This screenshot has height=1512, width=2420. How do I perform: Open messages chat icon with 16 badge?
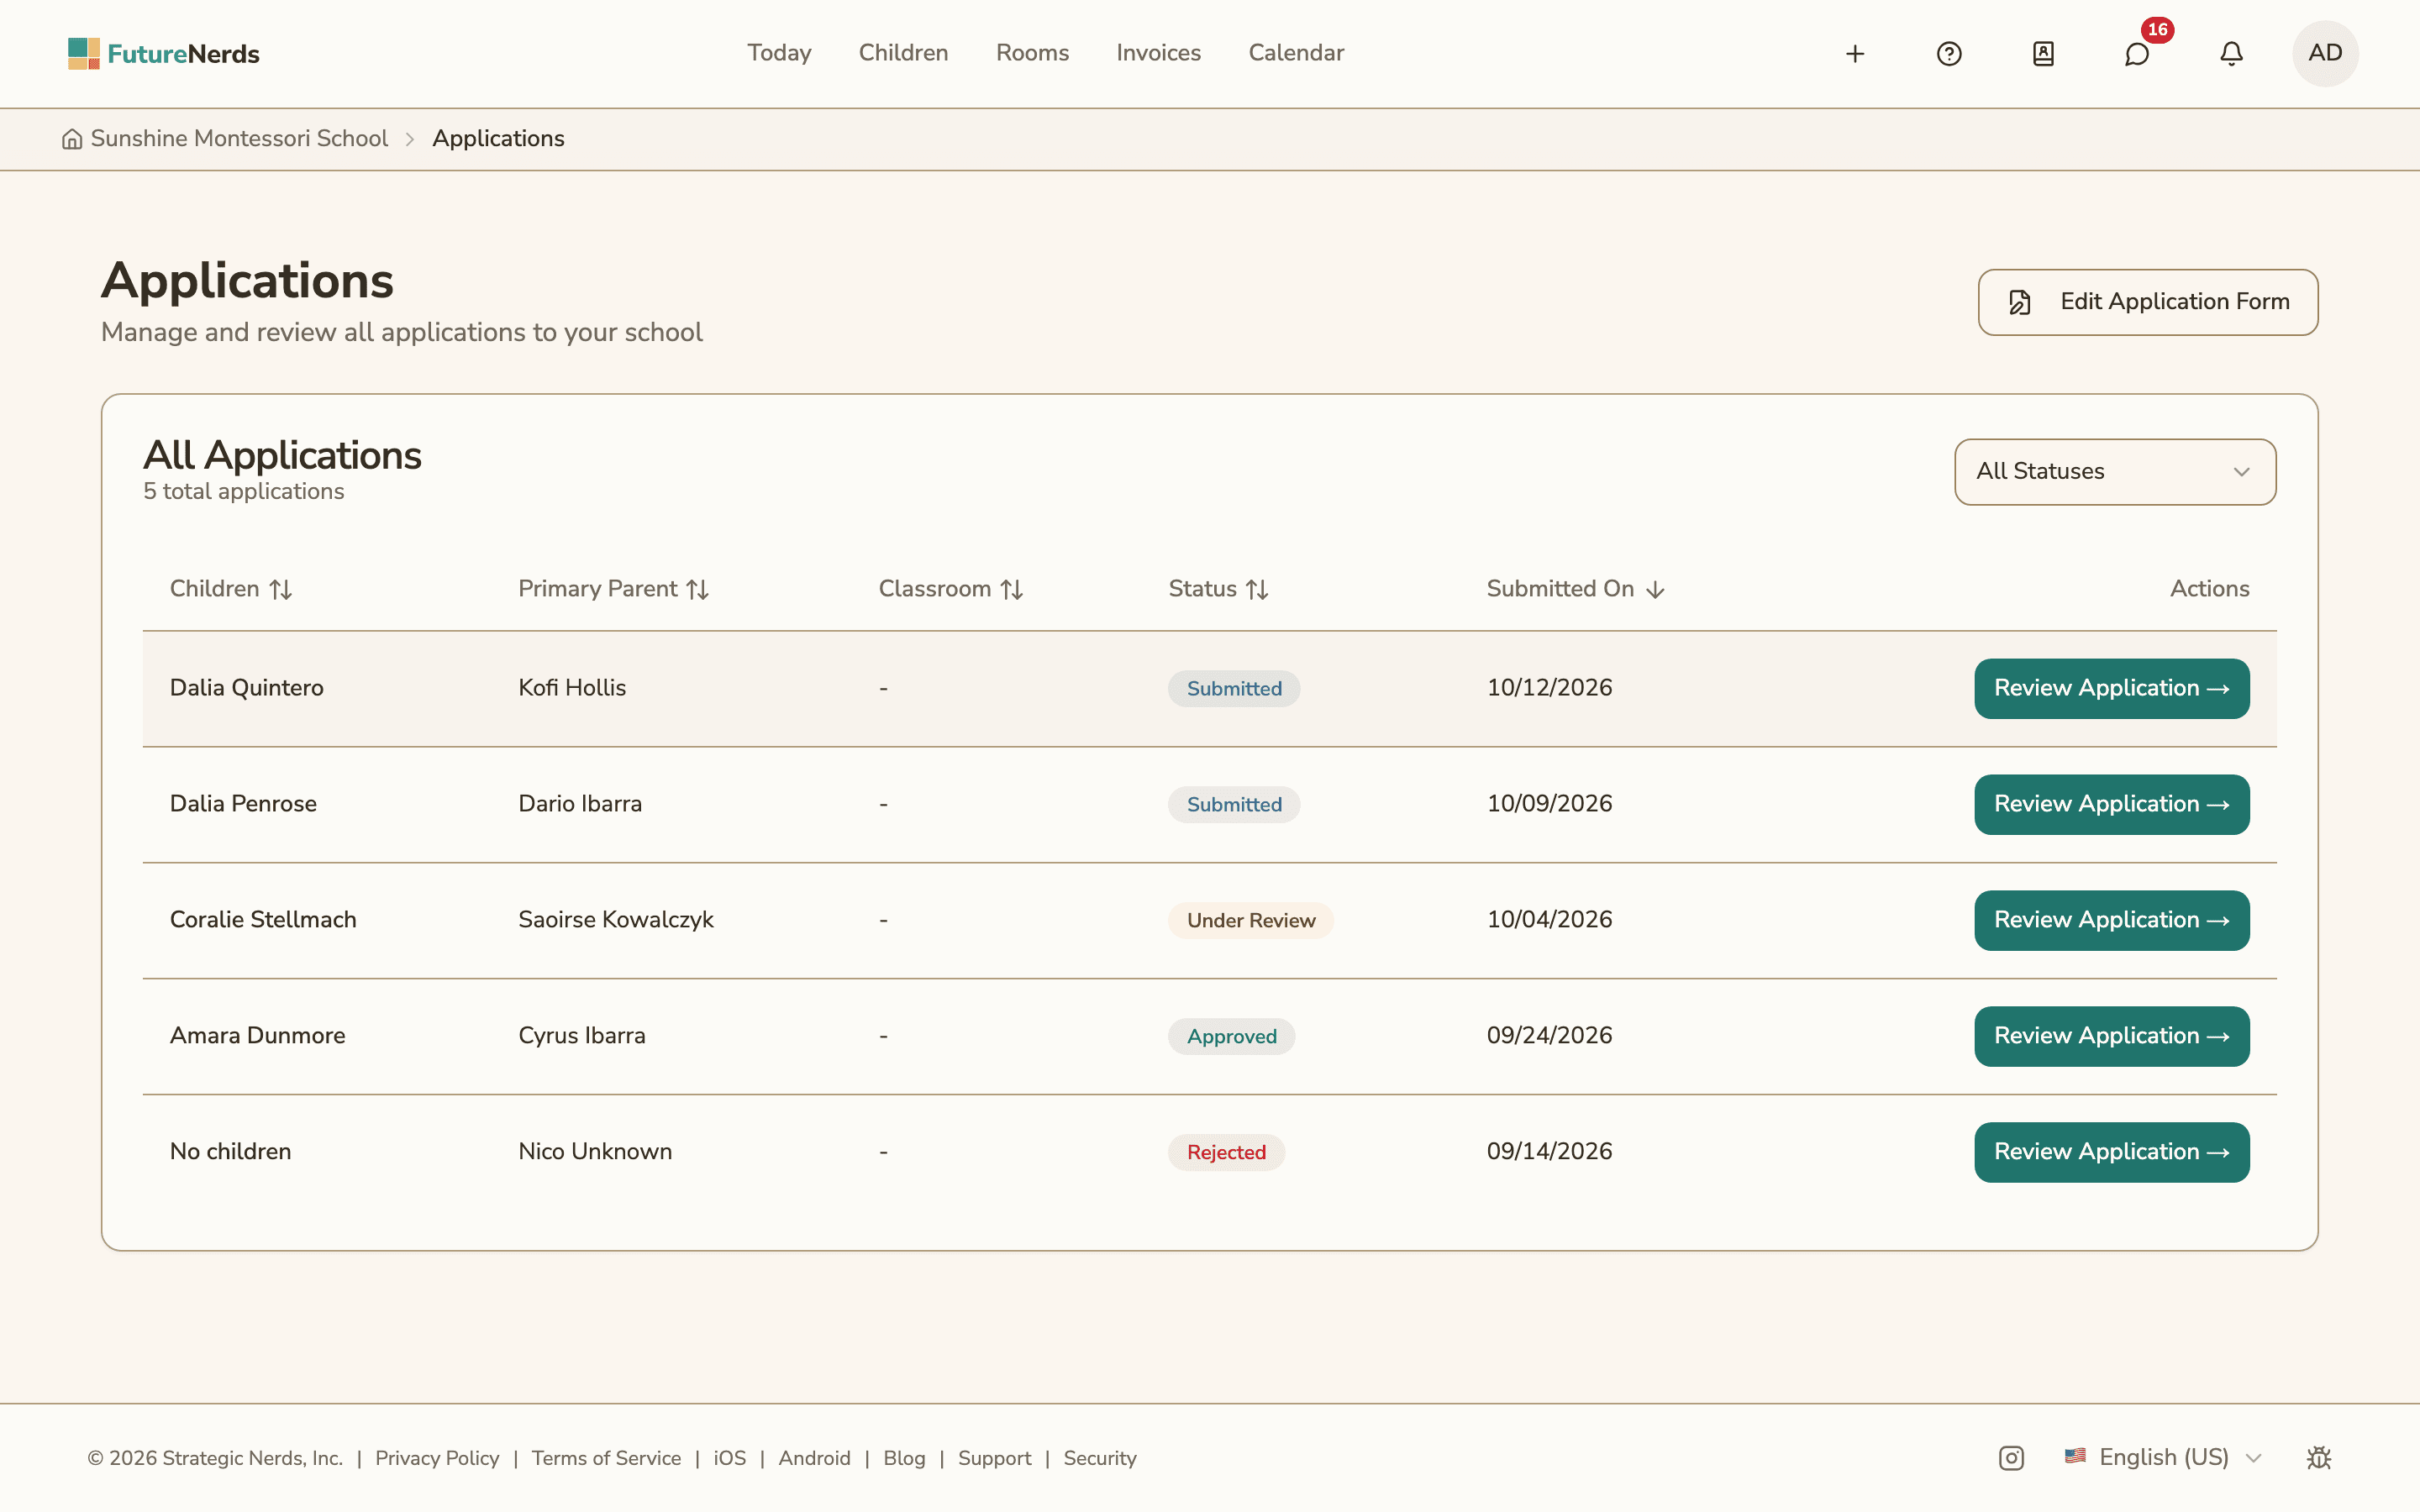pos(2137,54)
